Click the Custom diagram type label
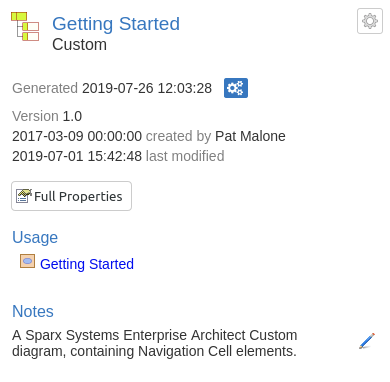Viewport: 390px width, 382px height. coord(79,45)
